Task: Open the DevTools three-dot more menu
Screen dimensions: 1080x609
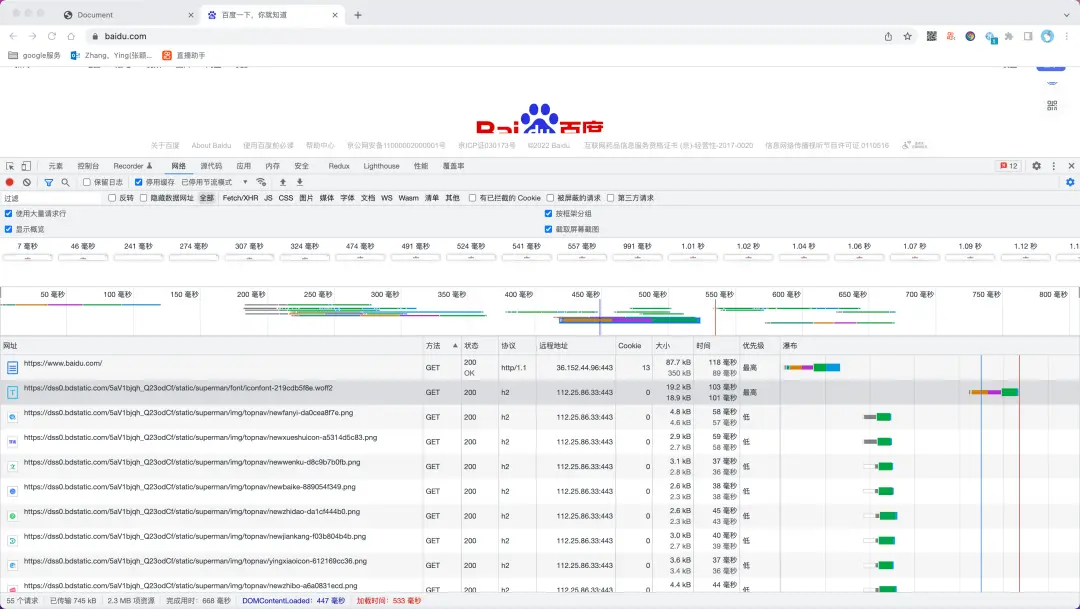Action: [1054, 166]
